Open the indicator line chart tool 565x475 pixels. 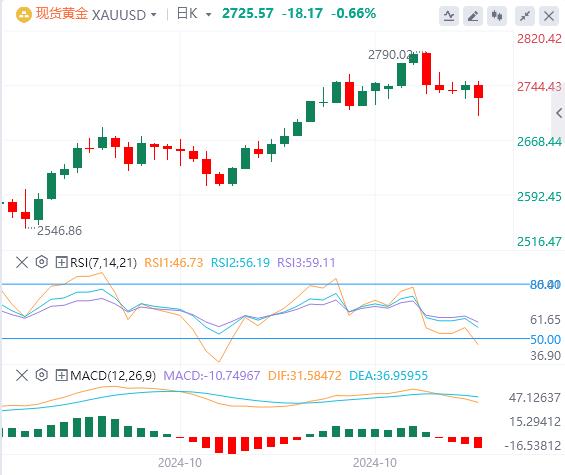[449, 16]
